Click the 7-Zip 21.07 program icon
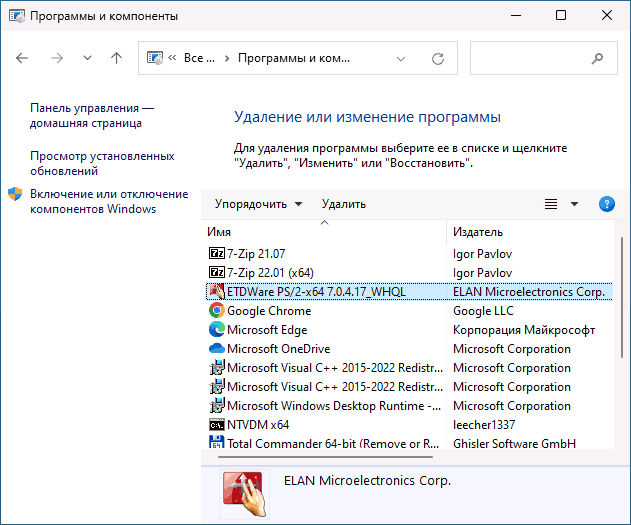This screenshot has width=631, height=525. click(216, 254)
